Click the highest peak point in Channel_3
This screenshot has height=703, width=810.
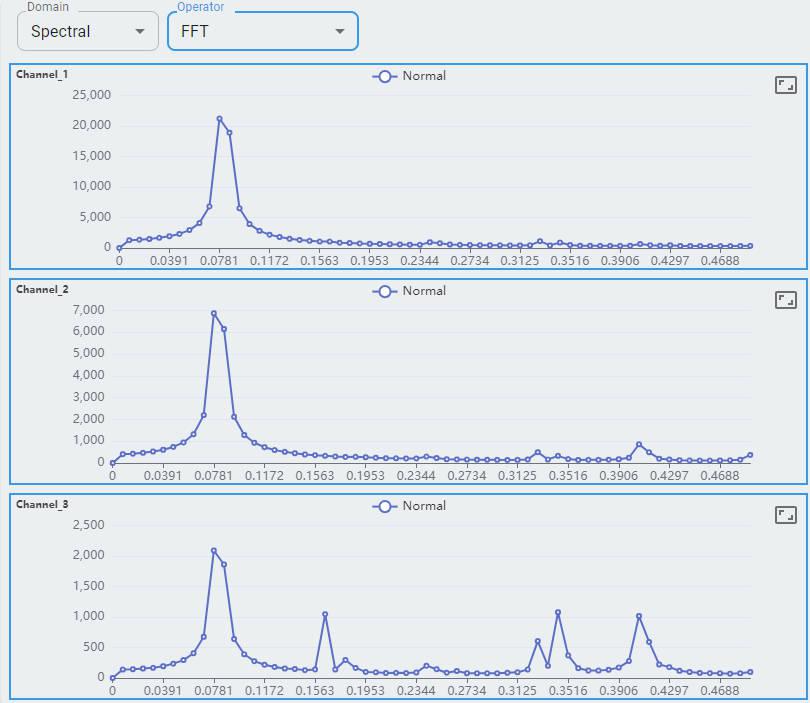pyautogui.click(x=213, y=550)
